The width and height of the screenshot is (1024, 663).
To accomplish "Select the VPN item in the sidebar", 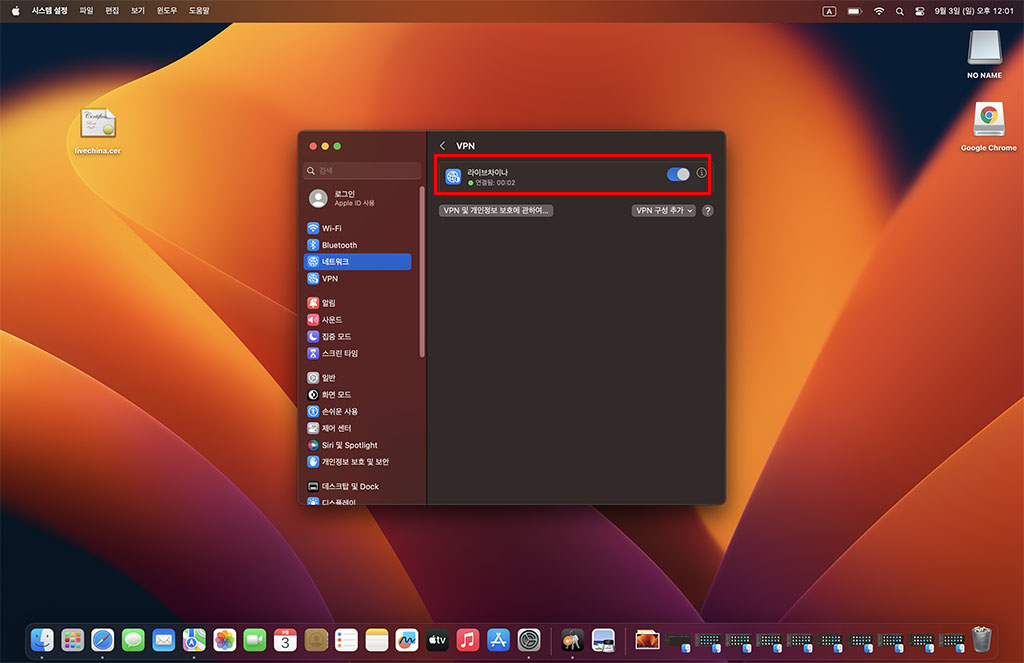I will (358, 278).
